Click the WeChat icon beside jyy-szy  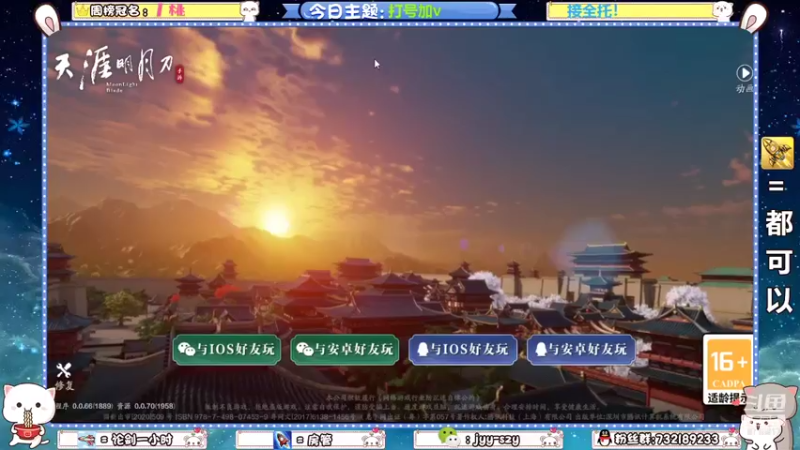pyautogui.click(x=448, y=437)
